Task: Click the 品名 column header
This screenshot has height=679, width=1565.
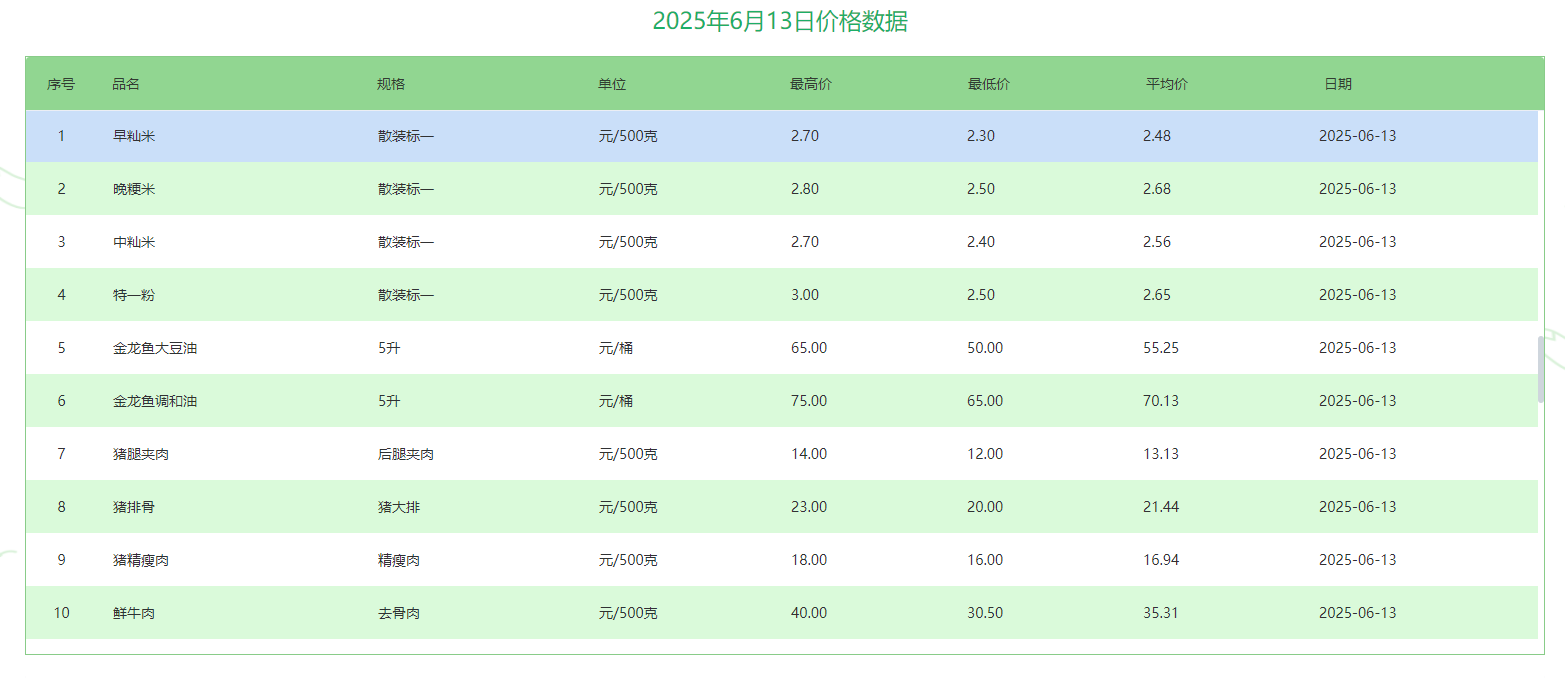Action: tap(126, 84)
